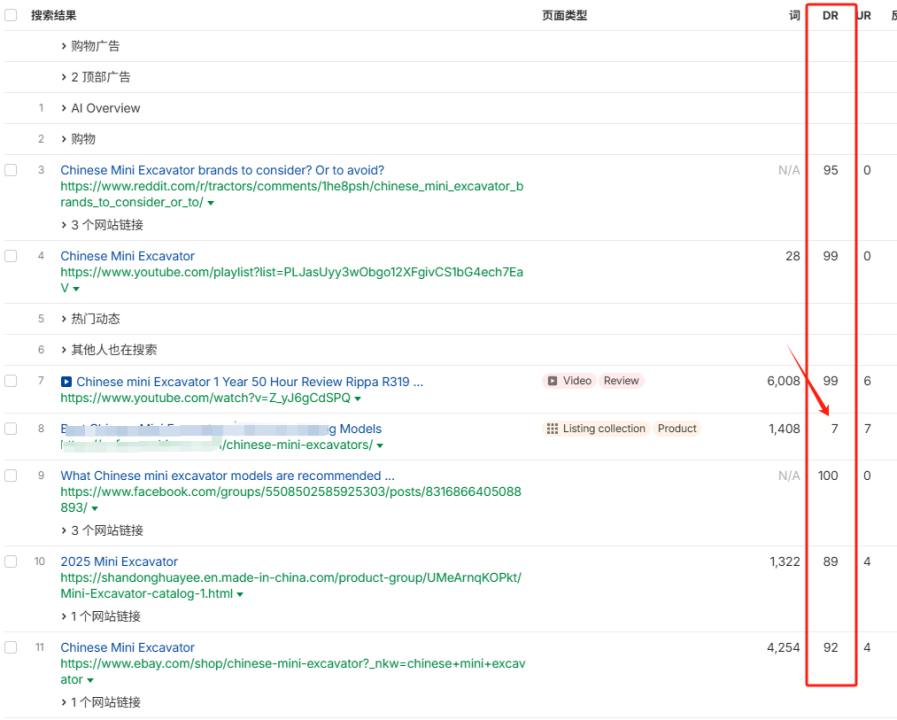Click the Review page type tag
Image resolution: width=897 pixels, height=720 pixels.
coord(621,381)
